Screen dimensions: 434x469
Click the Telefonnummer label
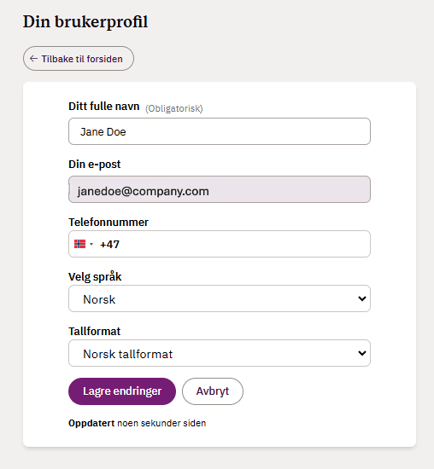[108, 222]
